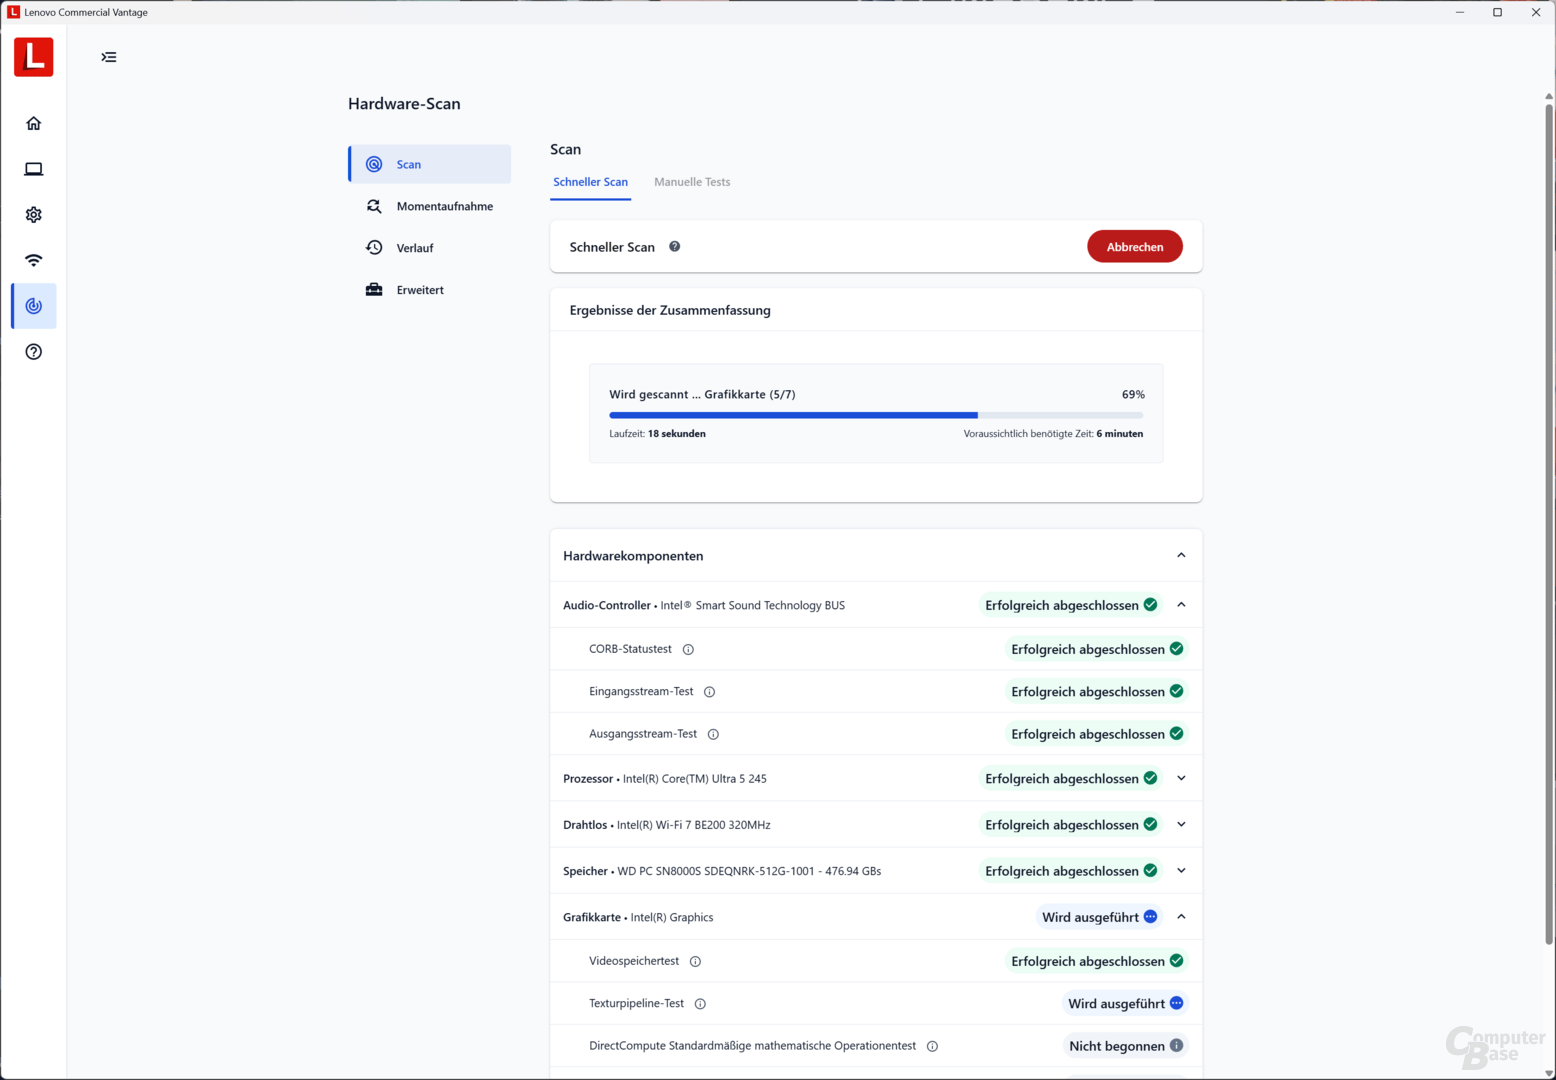The height and width of the screenshot is (1080, 1556).
Task: Open the Home icon in left sidebar
Action: point(34,123)
